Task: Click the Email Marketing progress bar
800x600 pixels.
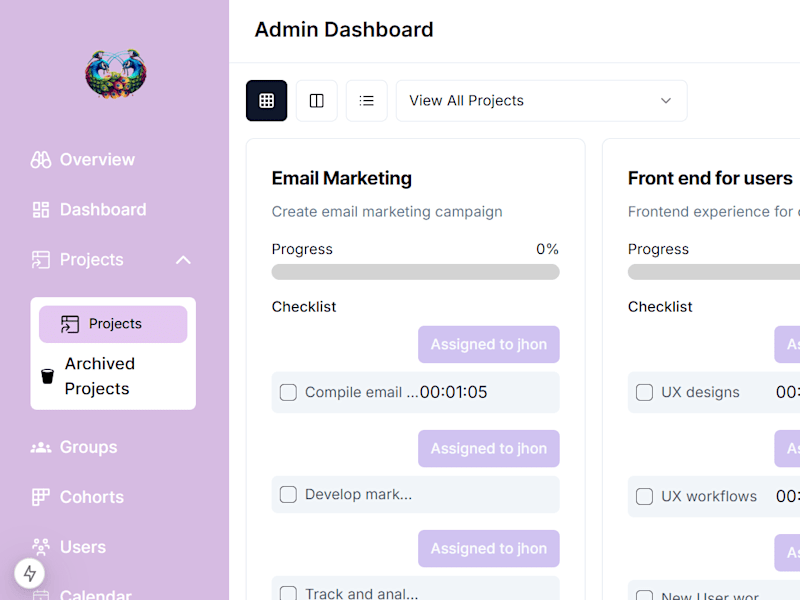Action: tap(415, 272)
